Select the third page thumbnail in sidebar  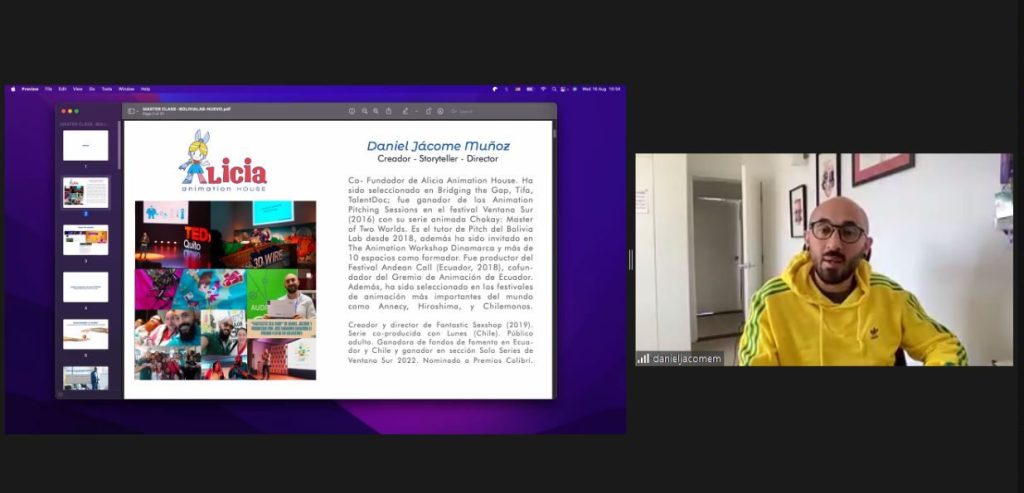[85, 240]
